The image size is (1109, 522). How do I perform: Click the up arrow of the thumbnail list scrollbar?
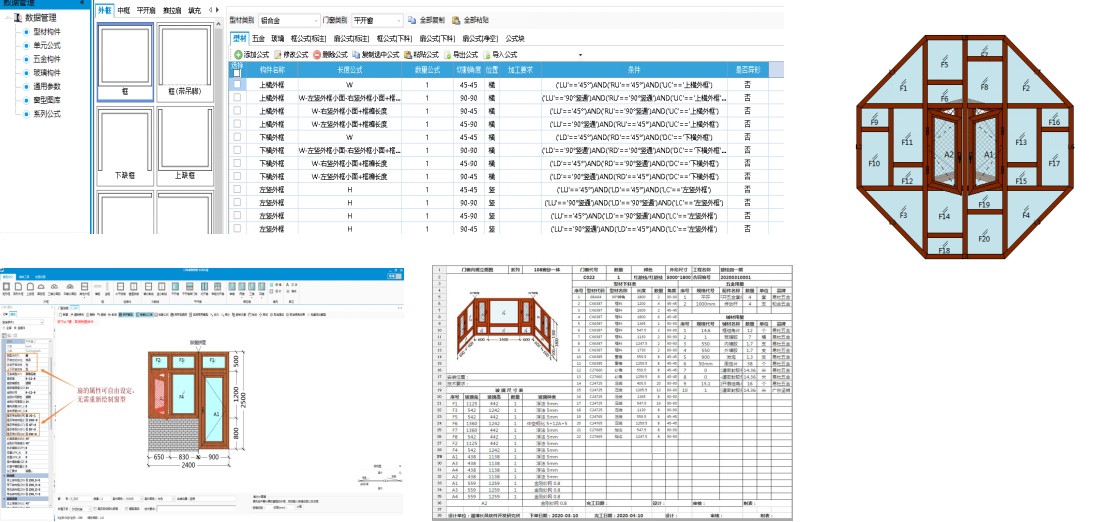coord(220,25)
